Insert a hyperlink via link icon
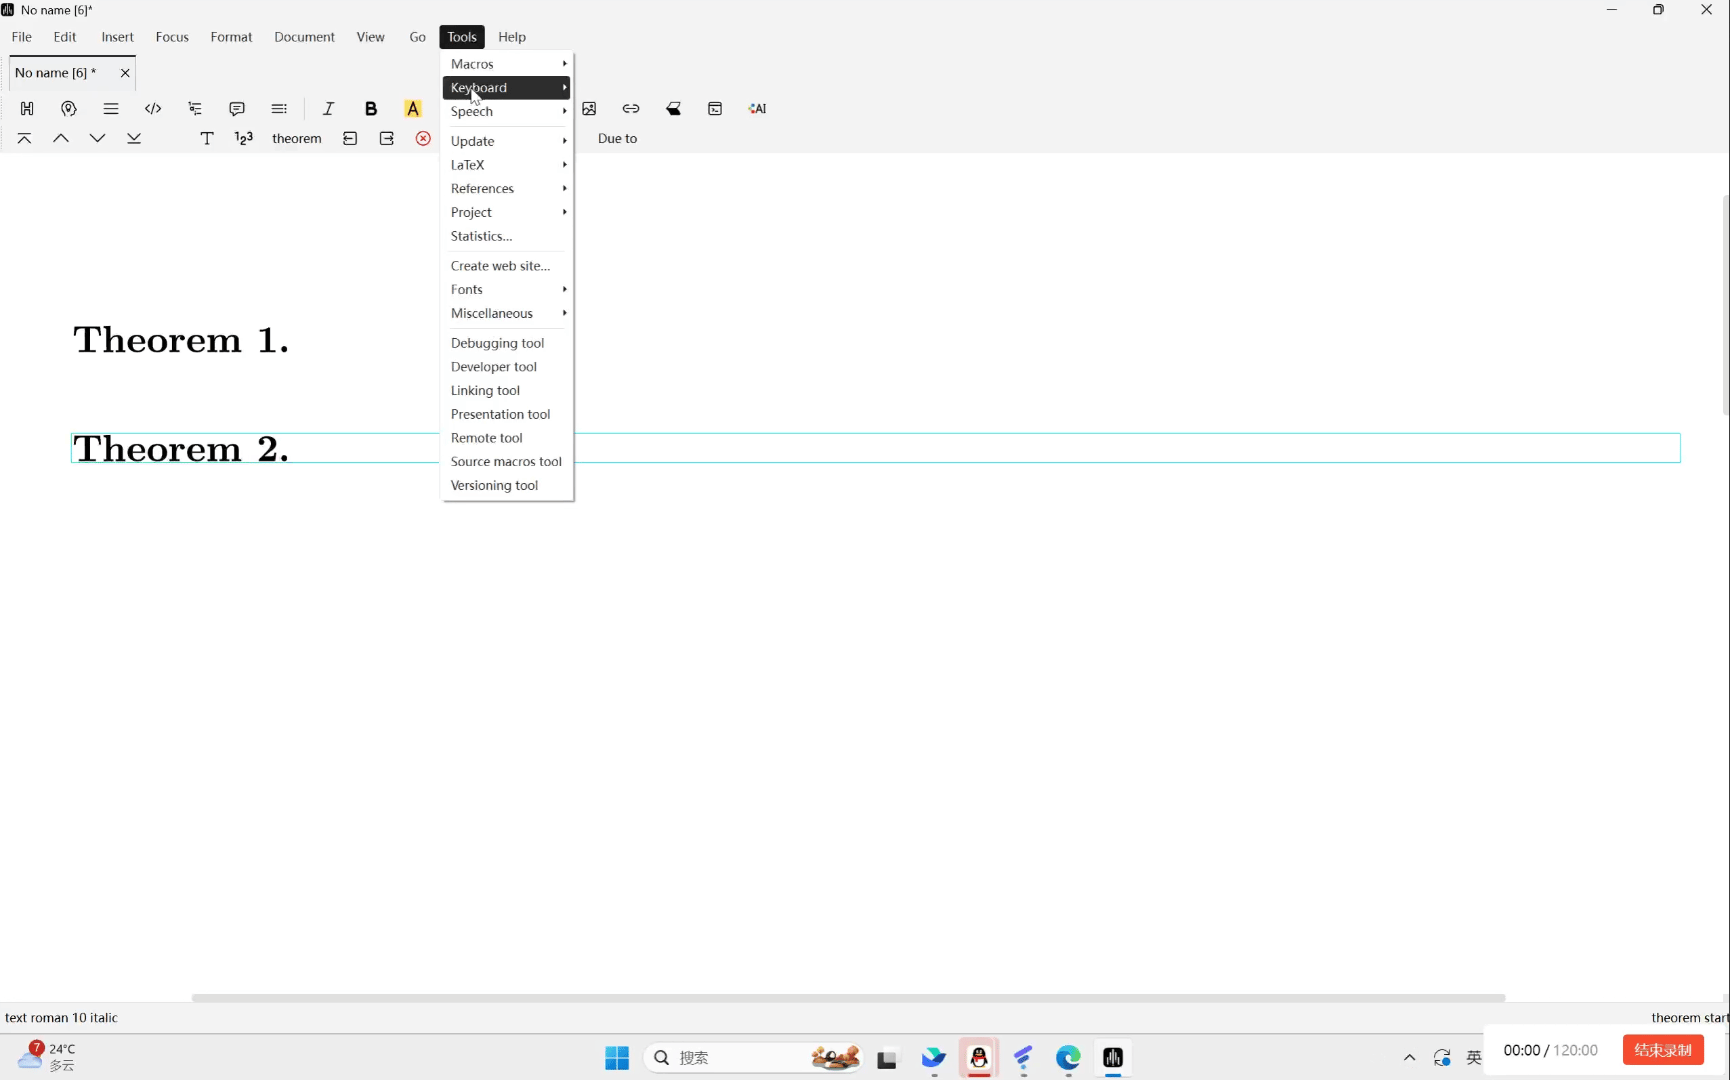The image size is (1730, 1080). point(631,109)
